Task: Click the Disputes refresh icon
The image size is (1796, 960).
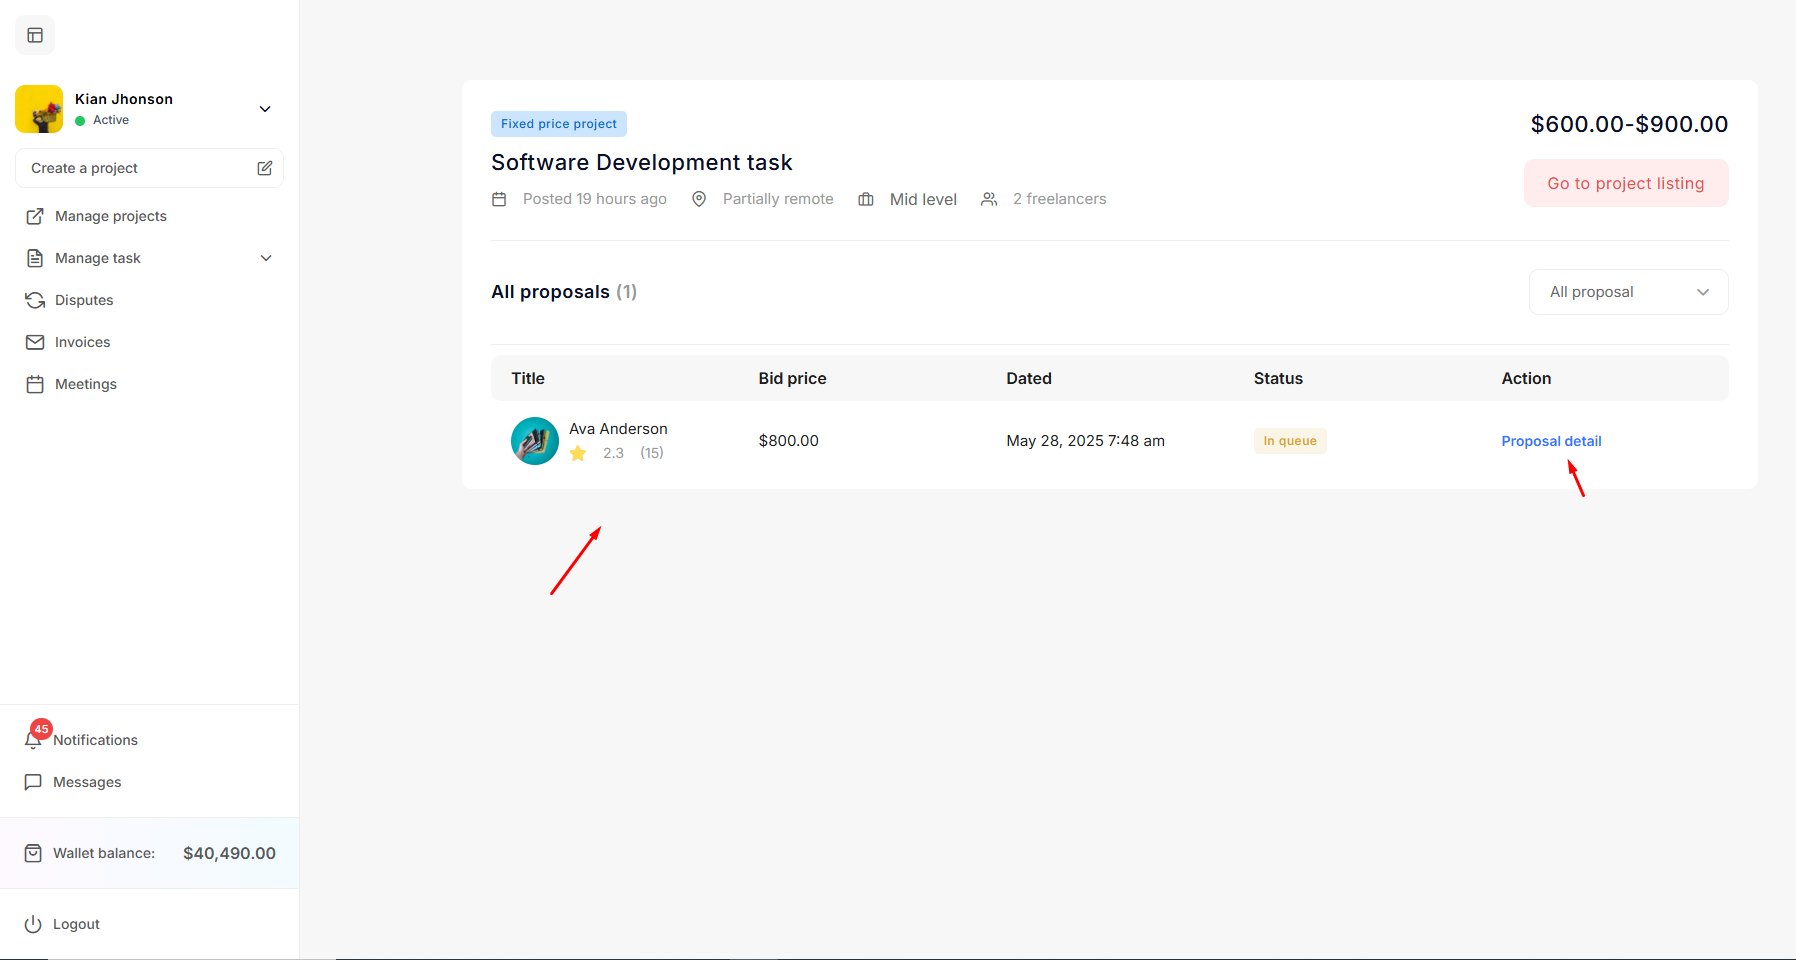Action: [35, 300]
